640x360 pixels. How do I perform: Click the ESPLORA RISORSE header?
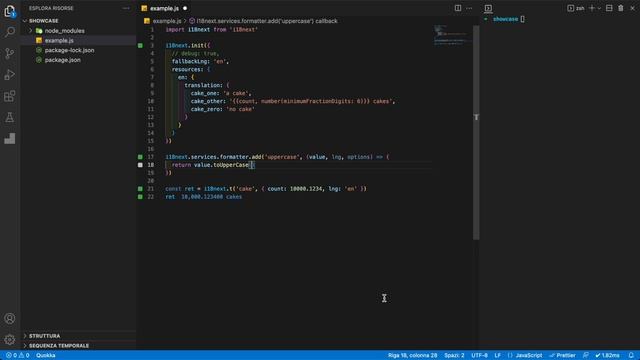[51, 8]
